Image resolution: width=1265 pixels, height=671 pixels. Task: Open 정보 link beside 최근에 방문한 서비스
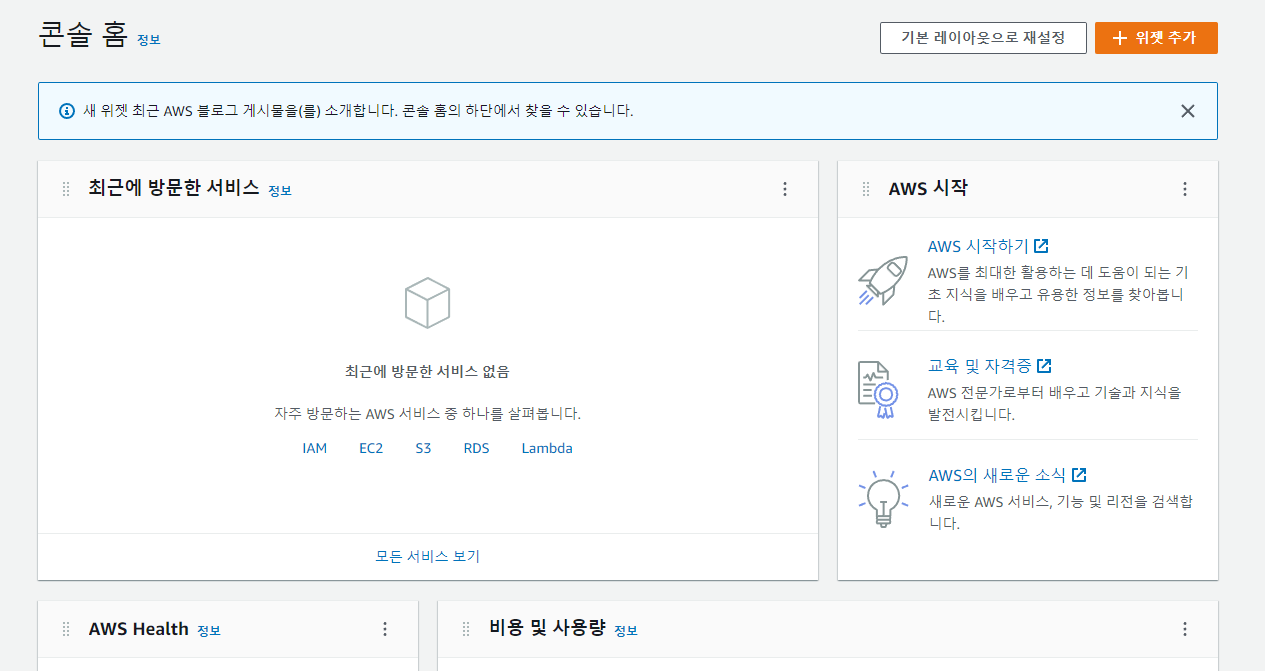pos(280,191)
